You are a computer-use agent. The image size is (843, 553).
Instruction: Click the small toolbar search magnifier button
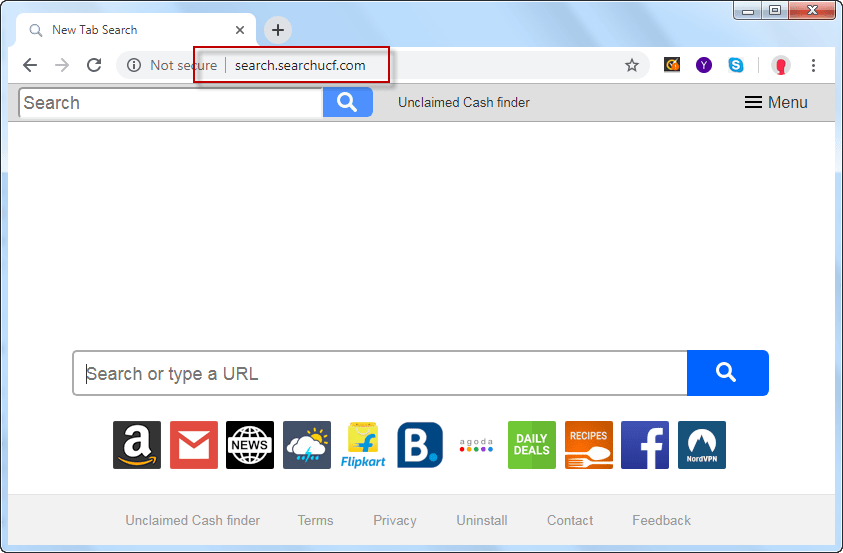coord(347,102)
